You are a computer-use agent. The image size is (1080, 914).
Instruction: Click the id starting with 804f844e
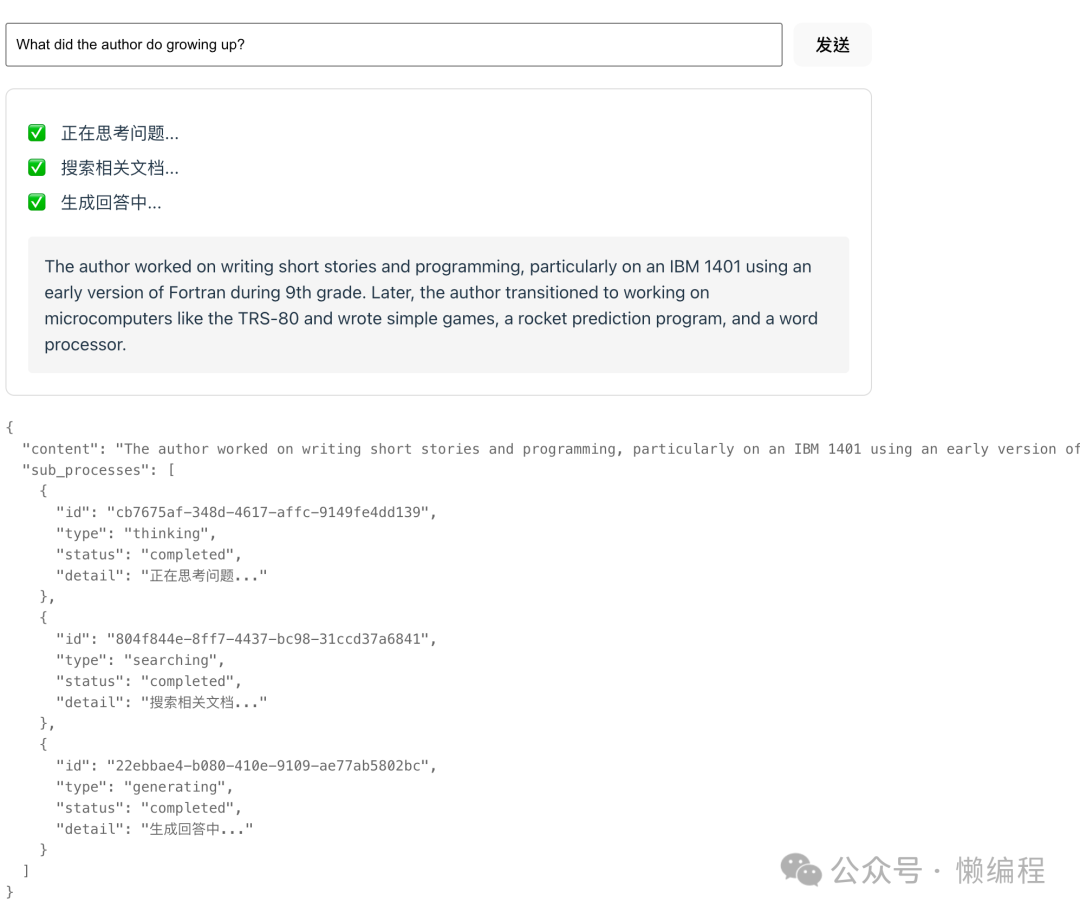[x=271, y=639]
